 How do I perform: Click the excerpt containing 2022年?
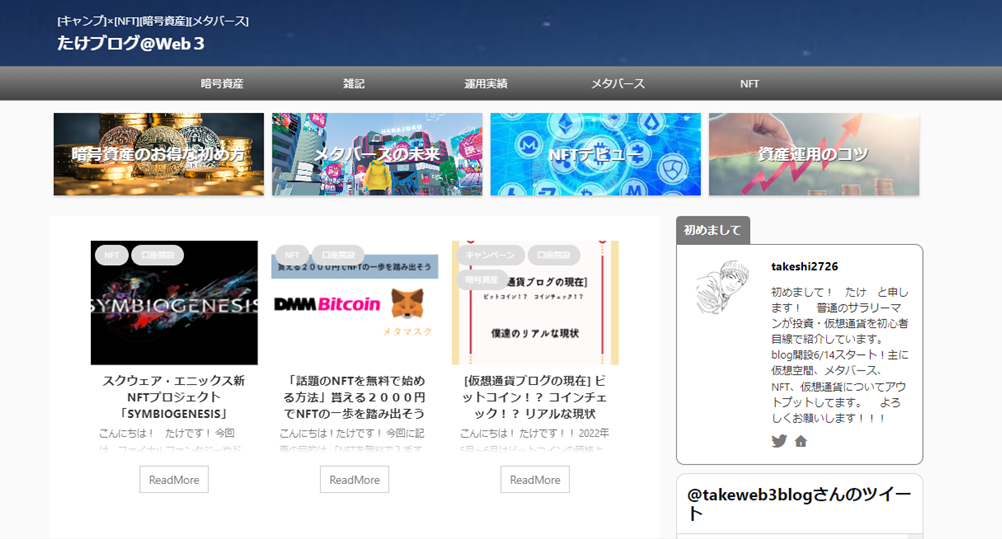point(535,441)
